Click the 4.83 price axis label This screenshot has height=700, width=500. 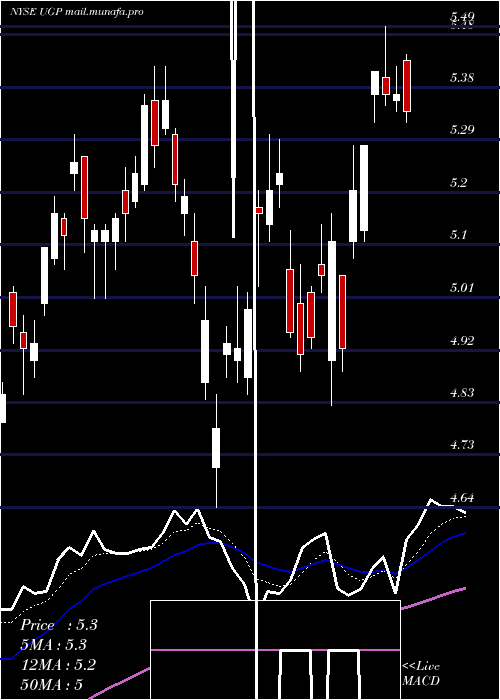(x=462, y=392)
